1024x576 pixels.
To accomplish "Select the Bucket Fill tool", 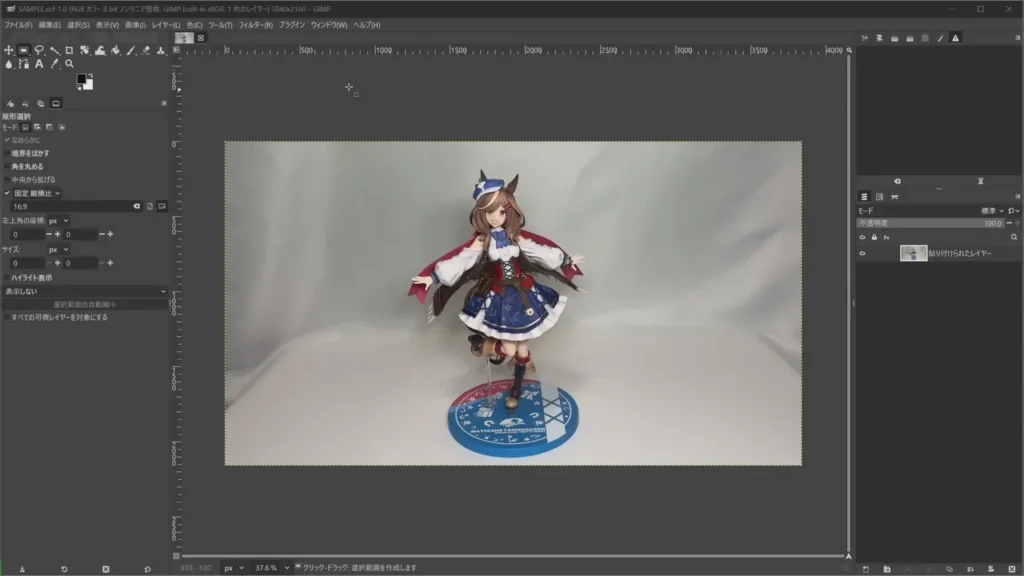I will [x=116, y=50].
